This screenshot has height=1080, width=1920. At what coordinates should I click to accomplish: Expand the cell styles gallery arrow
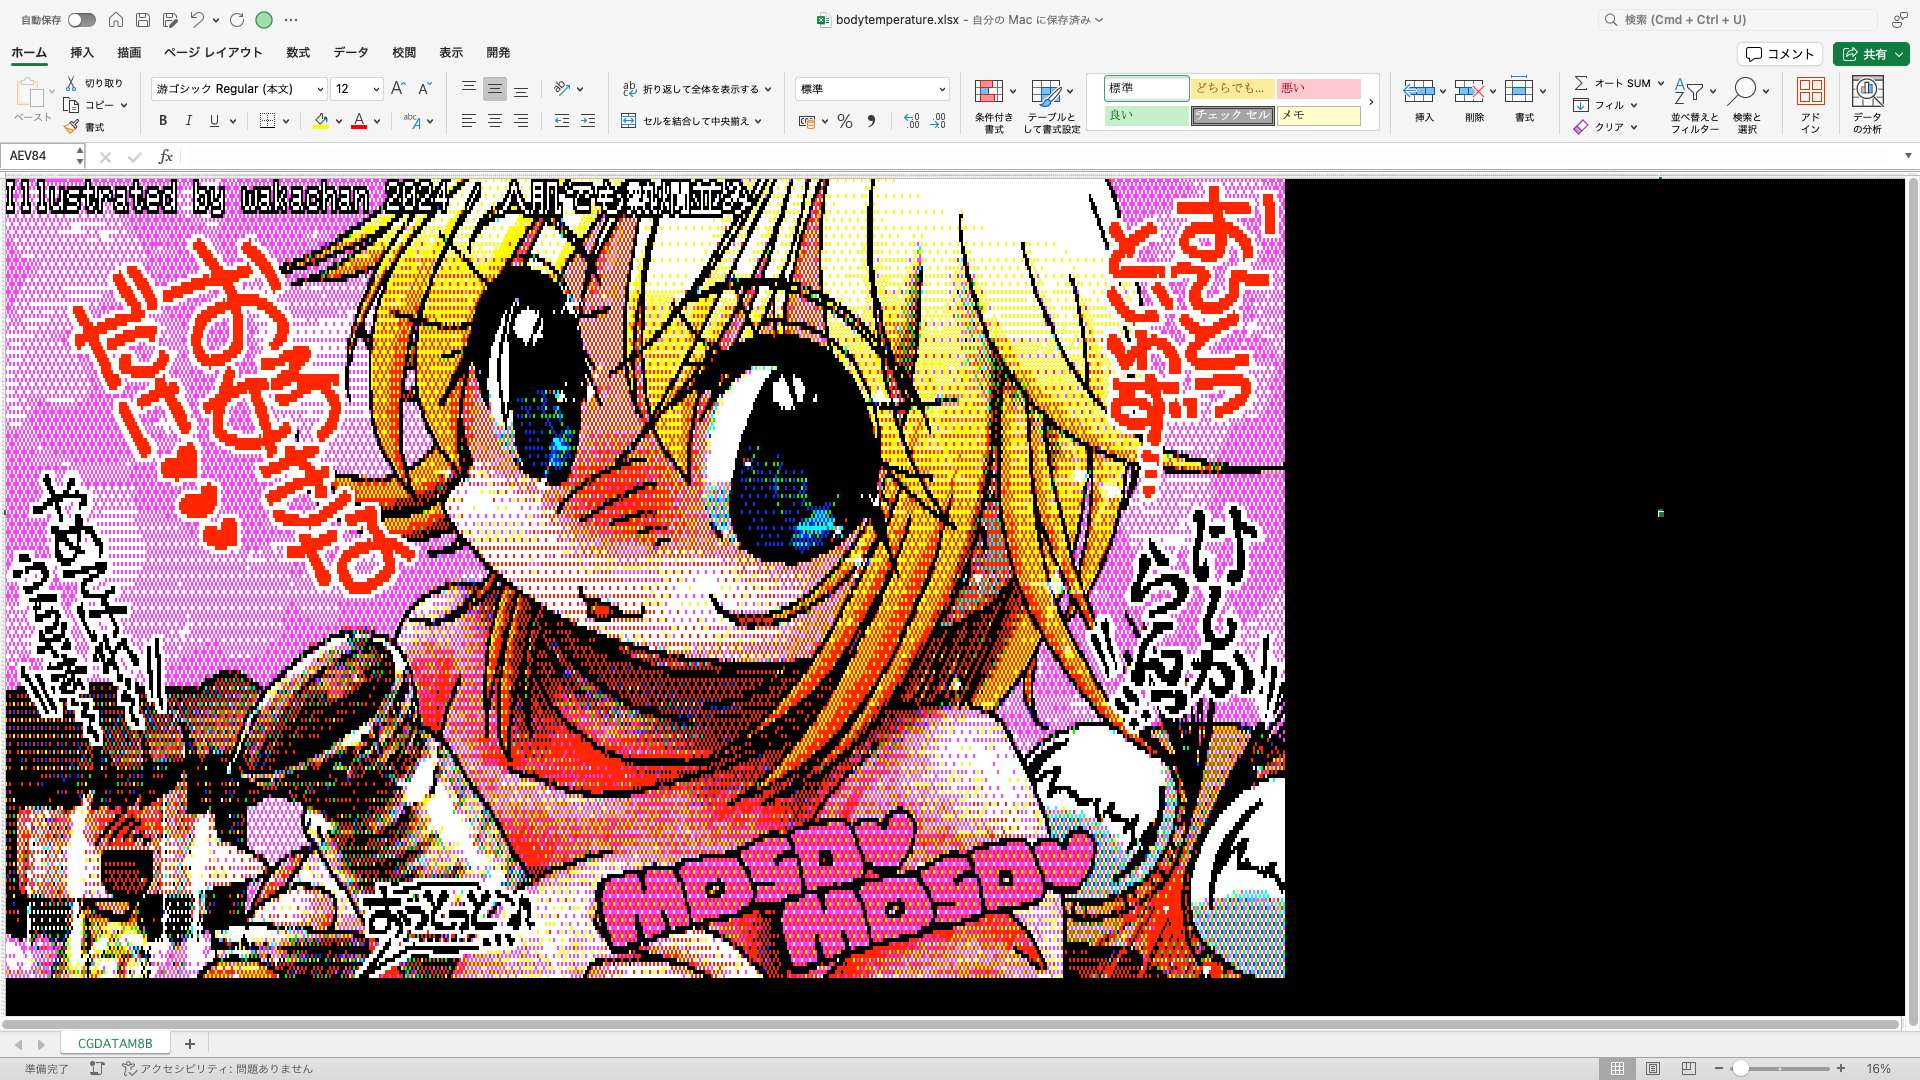[x=1371, y=102]
